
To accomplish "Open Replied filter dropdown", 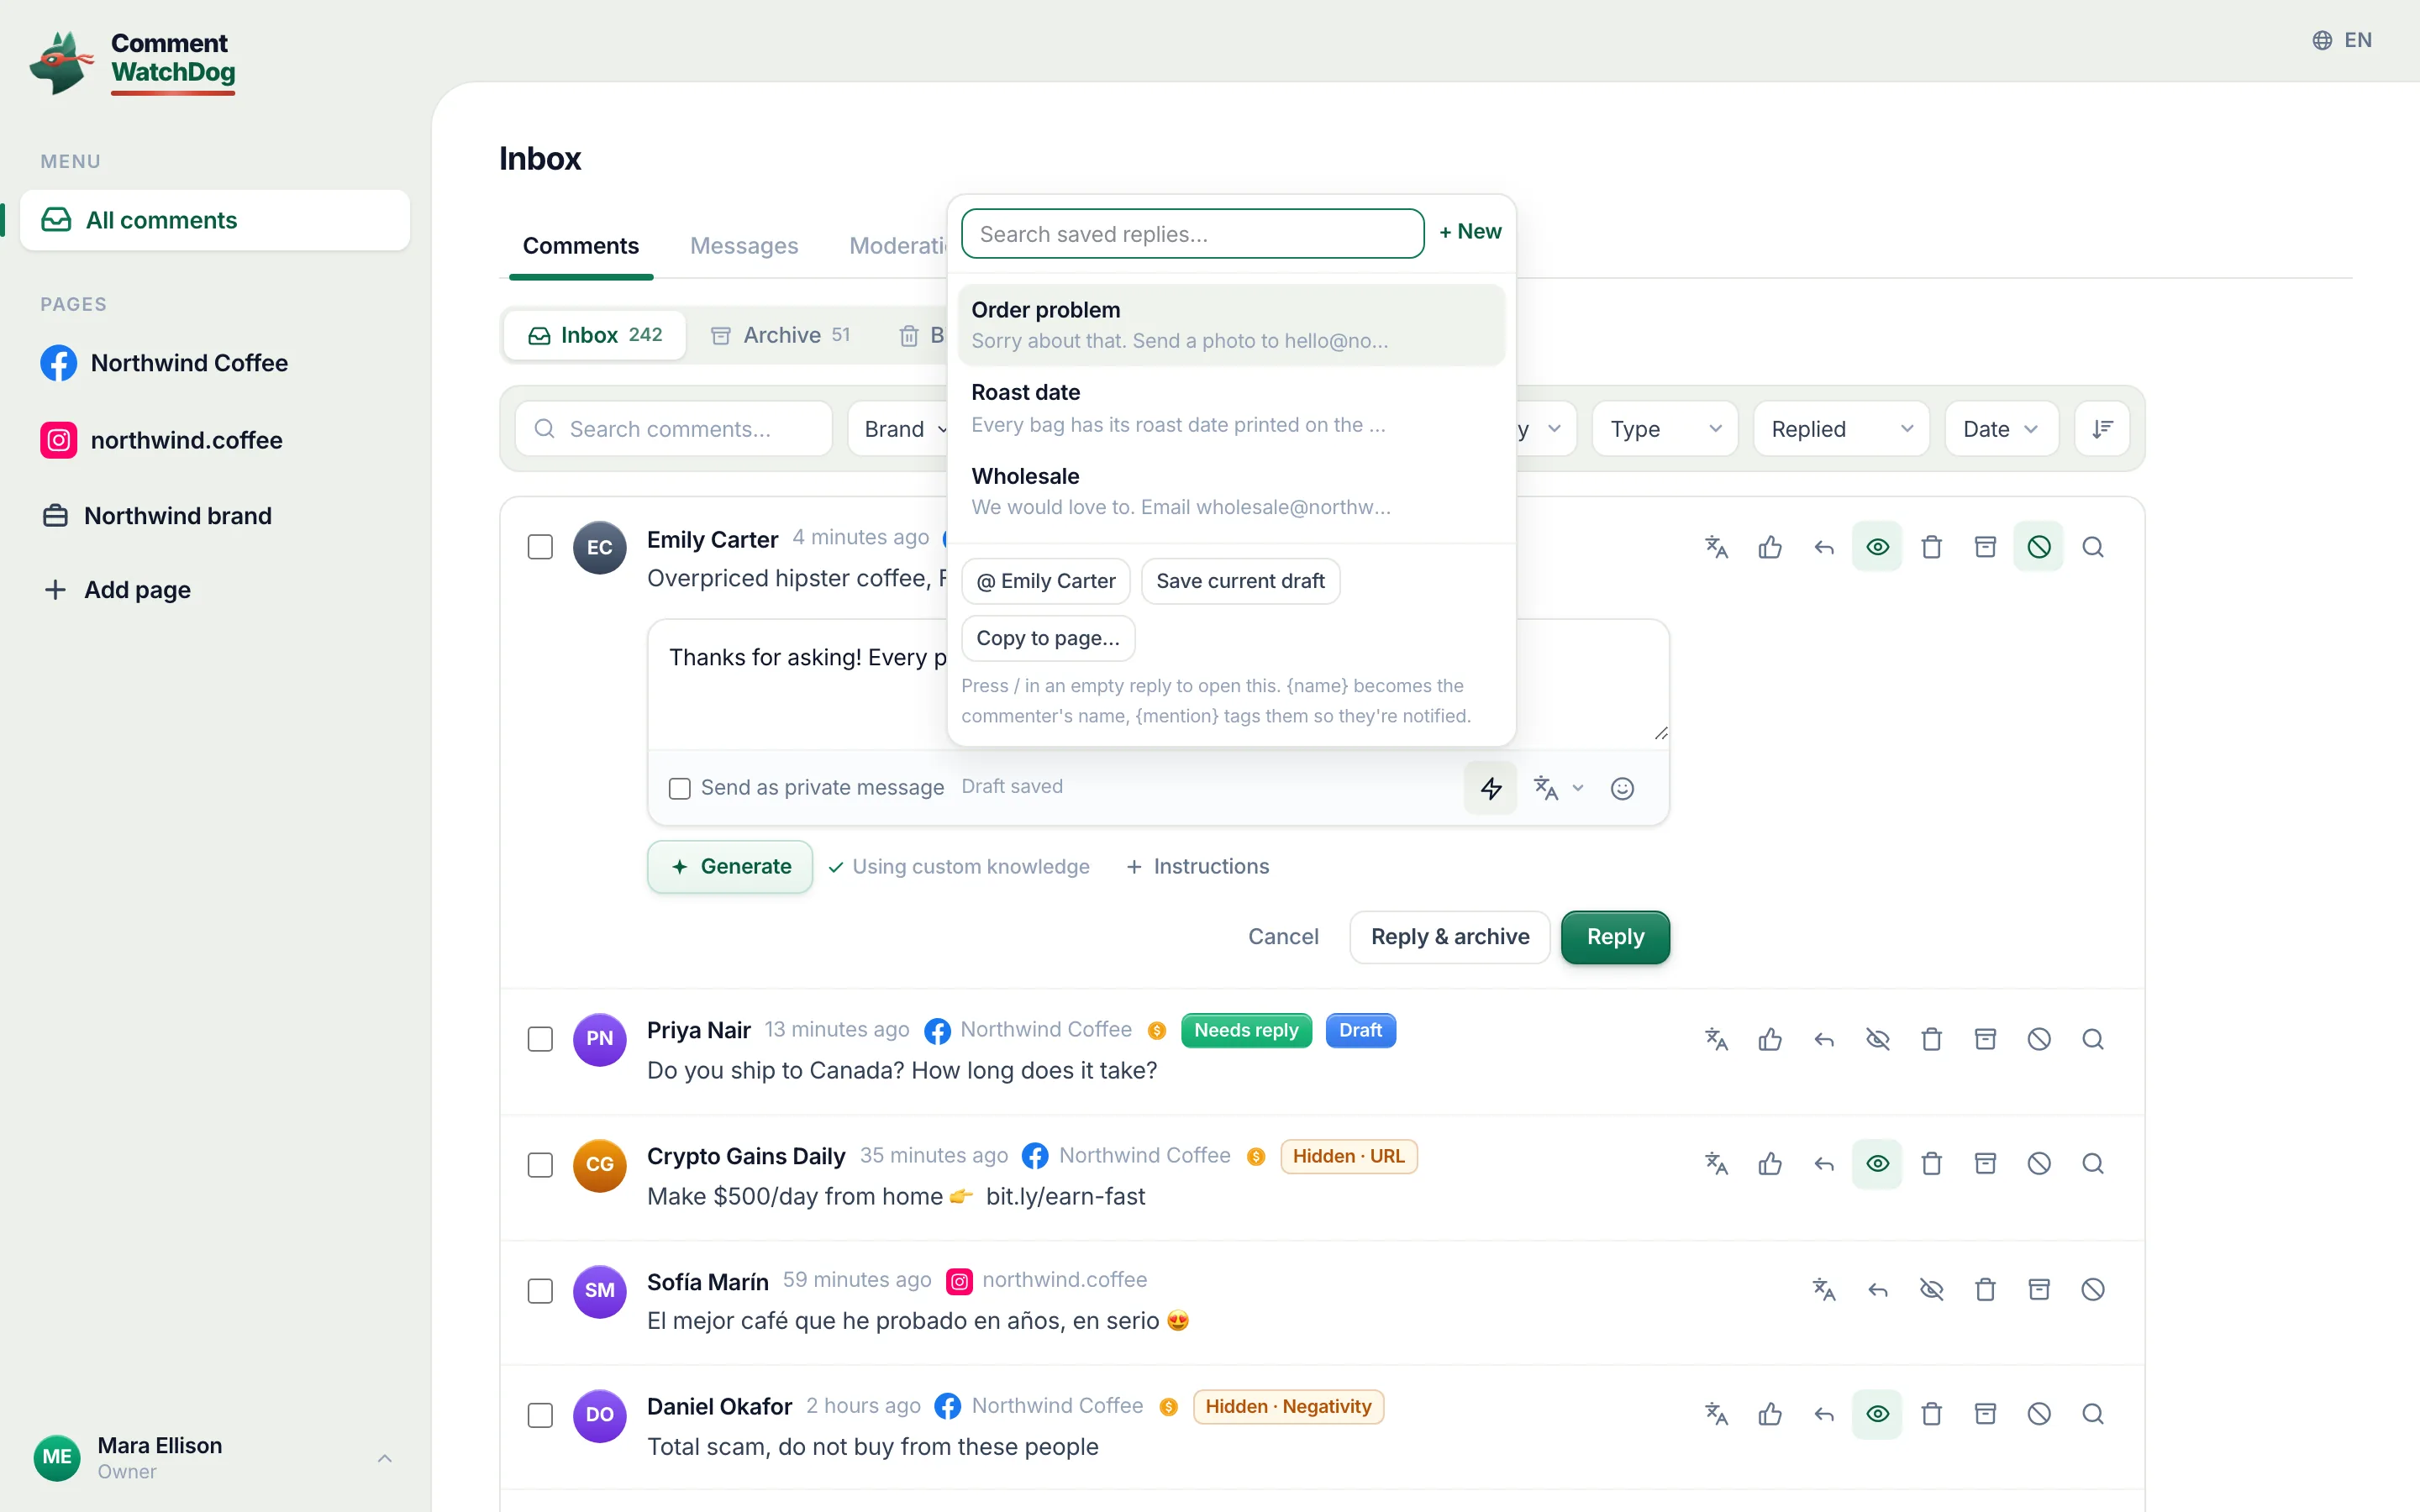I will pos(1841,429).
